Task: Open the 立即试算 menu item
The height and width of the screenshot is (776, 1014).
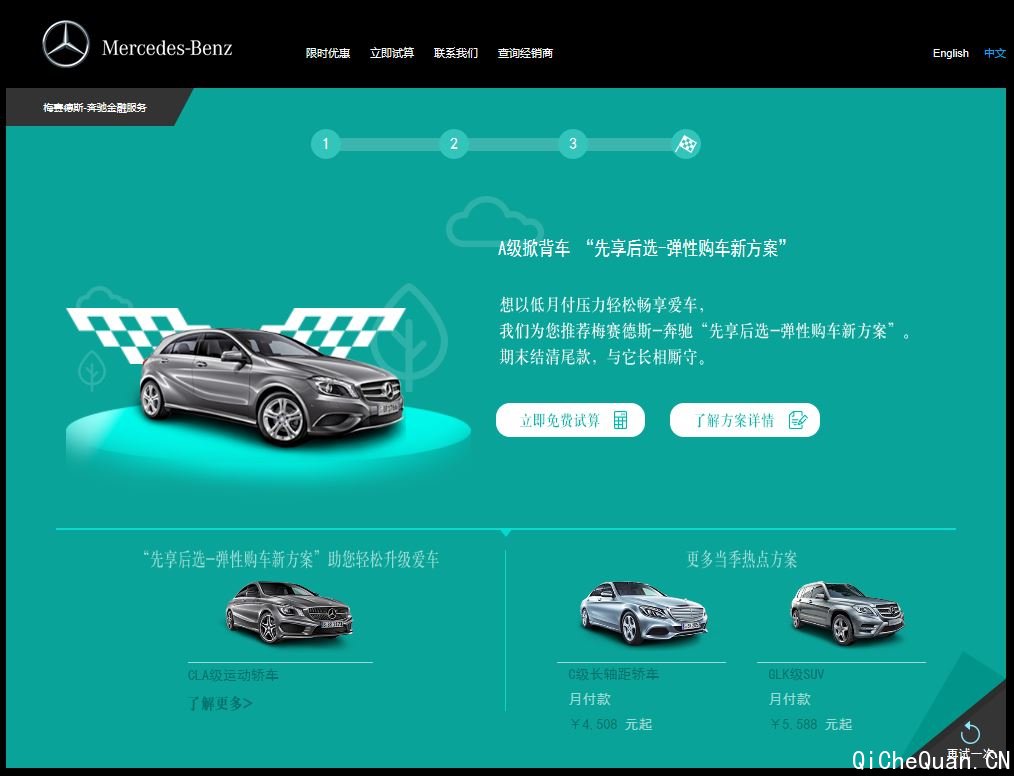Action: click(x=392, y=53)
